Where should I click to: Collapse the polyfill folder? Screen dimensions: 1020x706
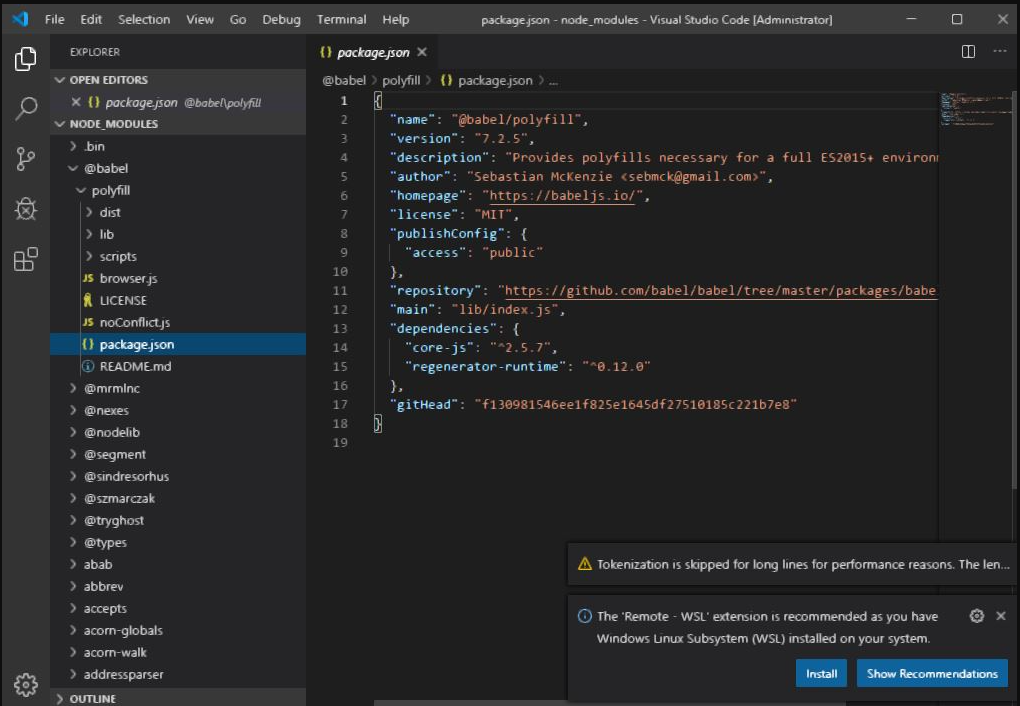pos(81,190)
